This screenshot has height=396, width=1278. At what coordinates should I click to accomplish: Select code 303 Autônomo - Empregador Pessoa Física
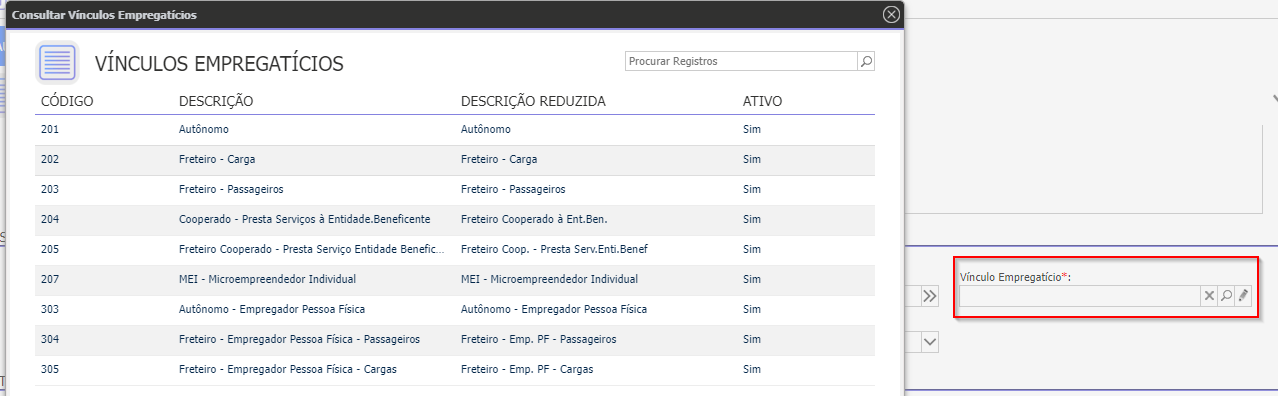[x=455, y=310]
